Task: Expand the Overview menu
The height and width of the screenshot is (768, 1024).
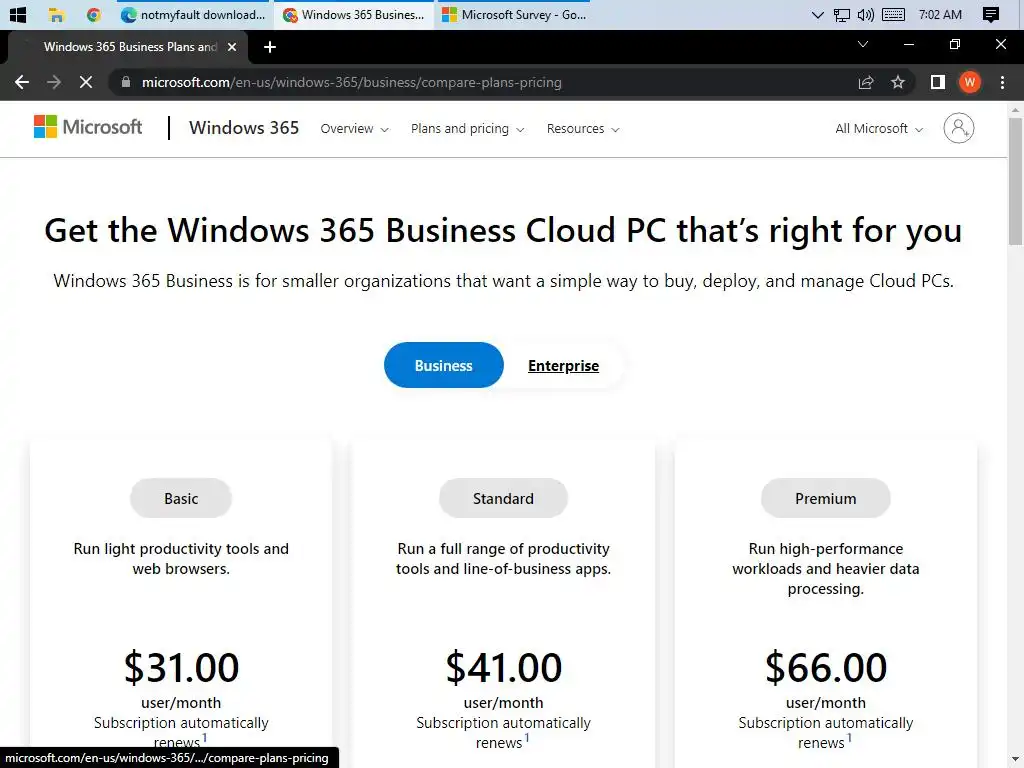Action: (355, 129)
